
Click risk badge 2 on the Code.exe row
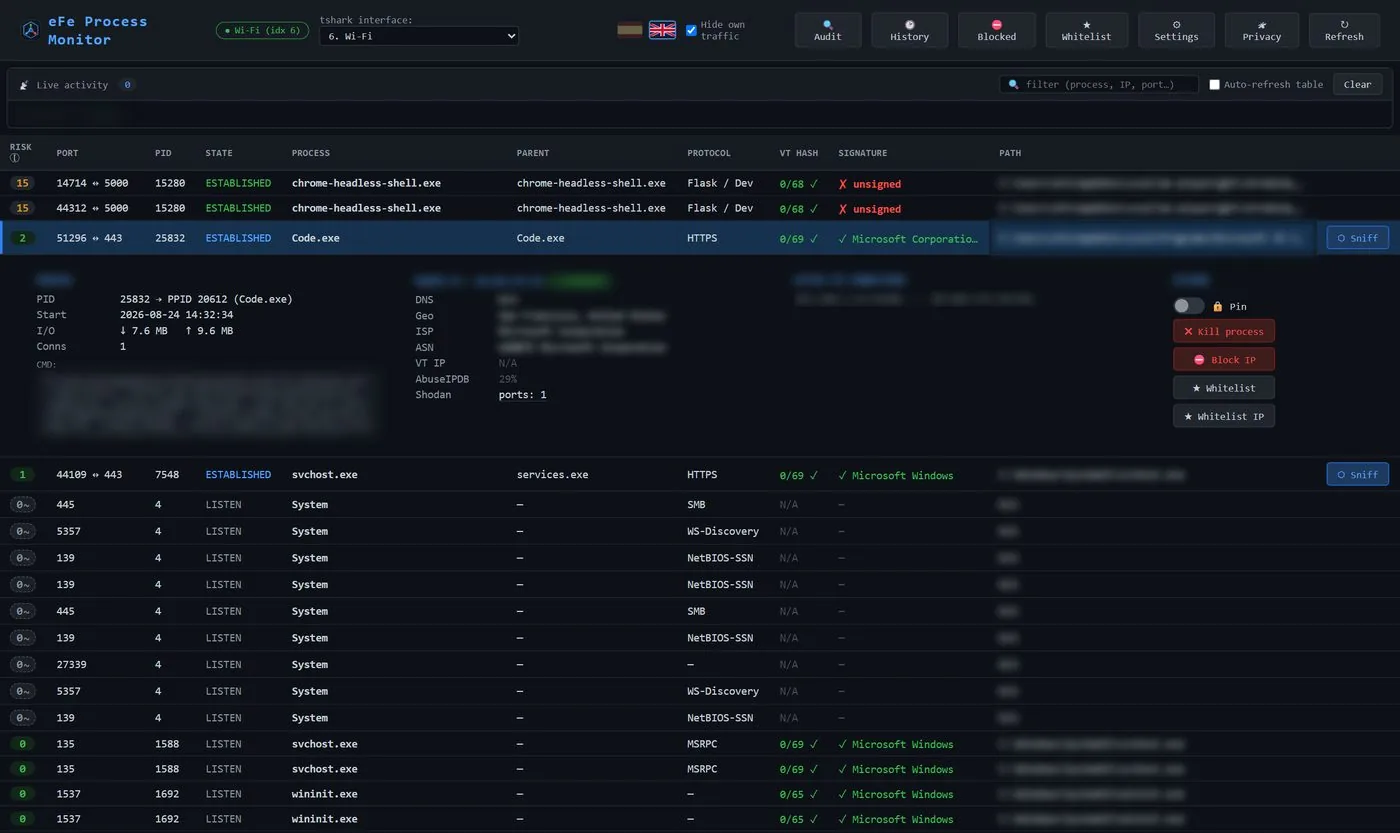[x=22, y=238]
